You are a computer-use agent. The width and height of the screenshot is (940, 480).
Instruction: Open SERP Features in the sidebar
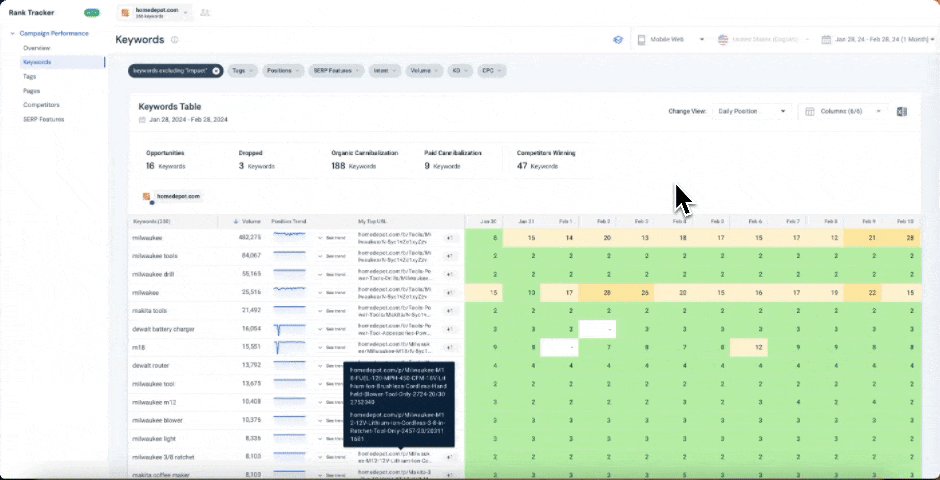point(43,119)
